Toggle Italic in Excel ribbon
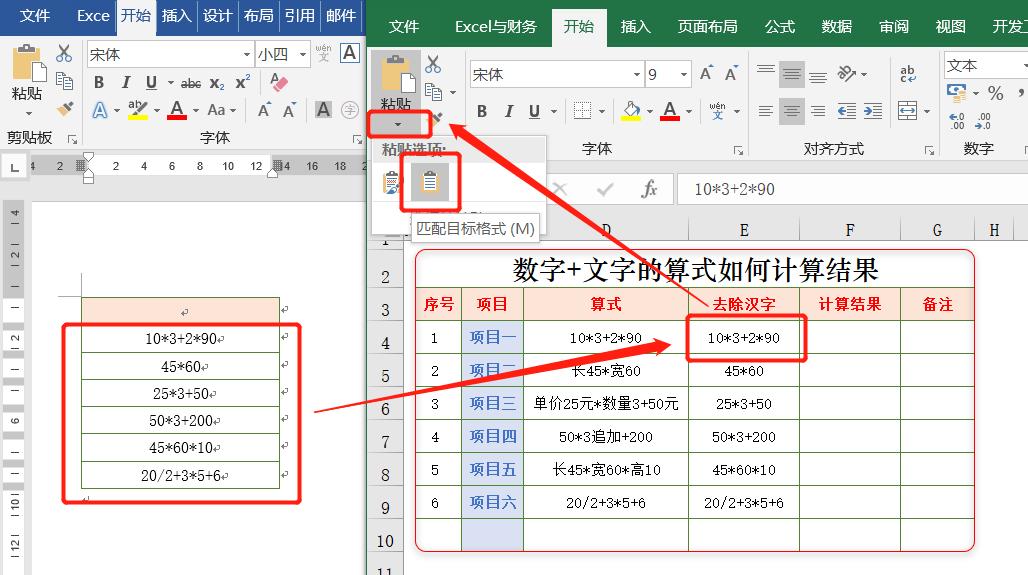This screenshot has width=1028, height=575. [508, 111]
